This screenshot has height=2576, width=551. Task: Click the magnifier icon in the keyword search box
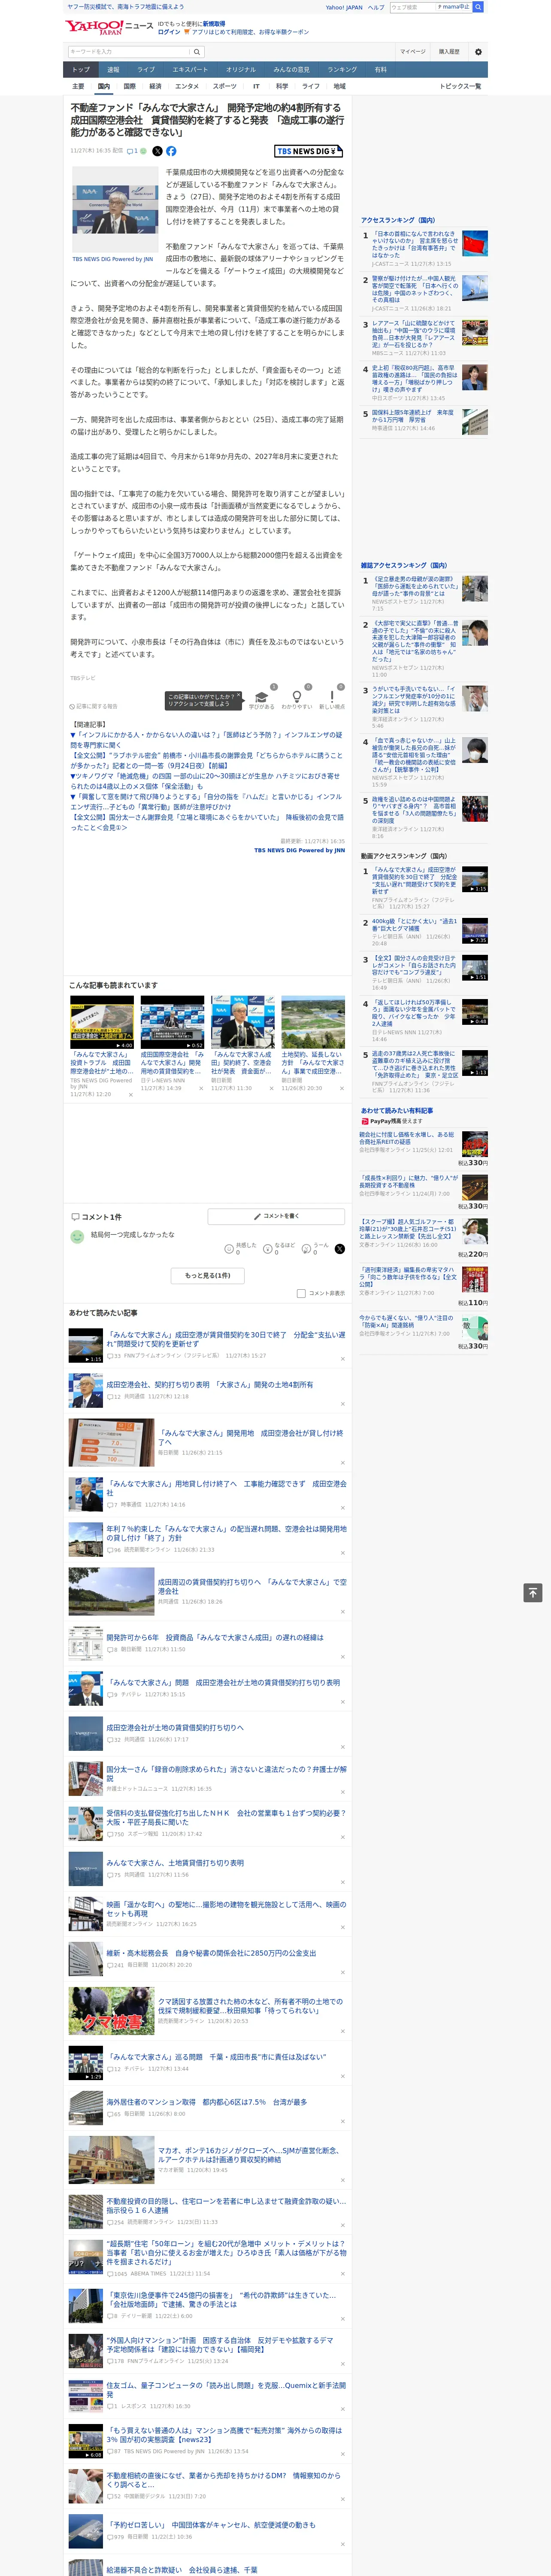pos(197,52)
